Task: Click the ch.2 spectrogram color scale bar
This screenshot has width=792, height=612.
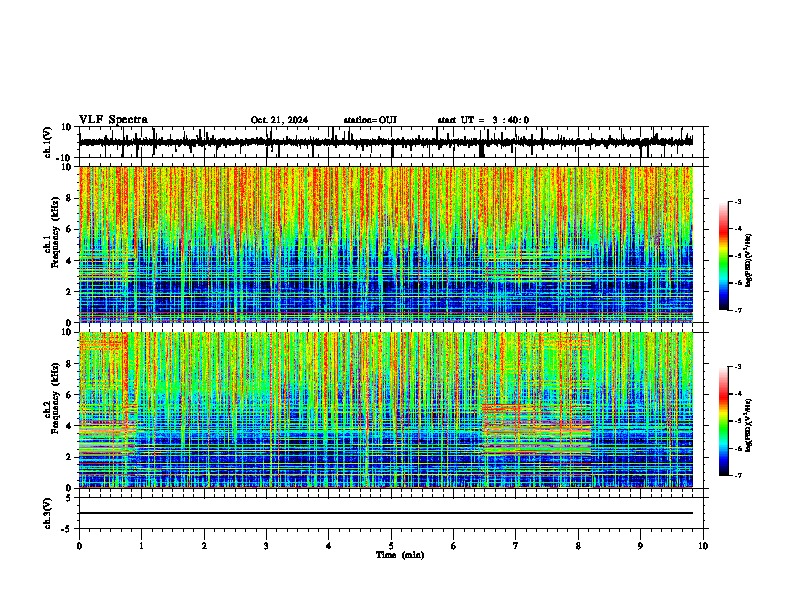Action: pos(724,421)
